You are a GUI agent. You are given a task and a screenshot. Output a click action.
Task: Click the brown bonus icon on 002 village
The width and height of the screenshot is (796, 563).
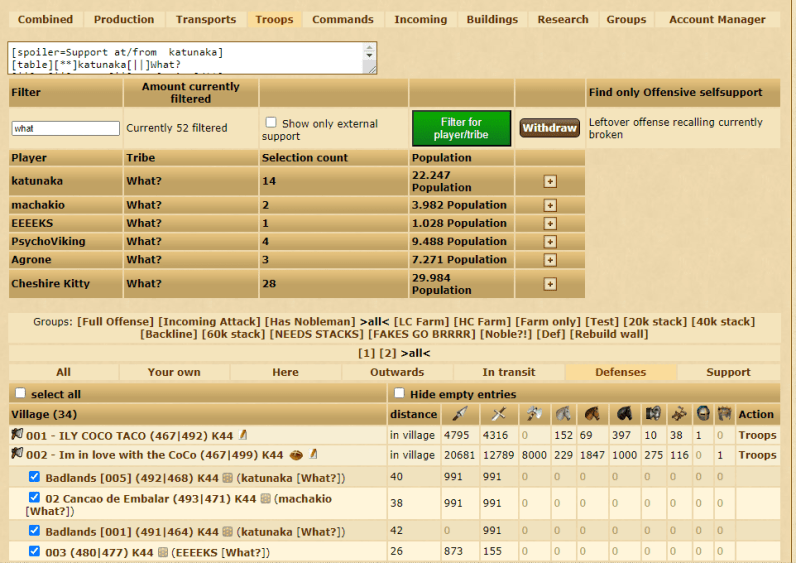tap(296, 455)
